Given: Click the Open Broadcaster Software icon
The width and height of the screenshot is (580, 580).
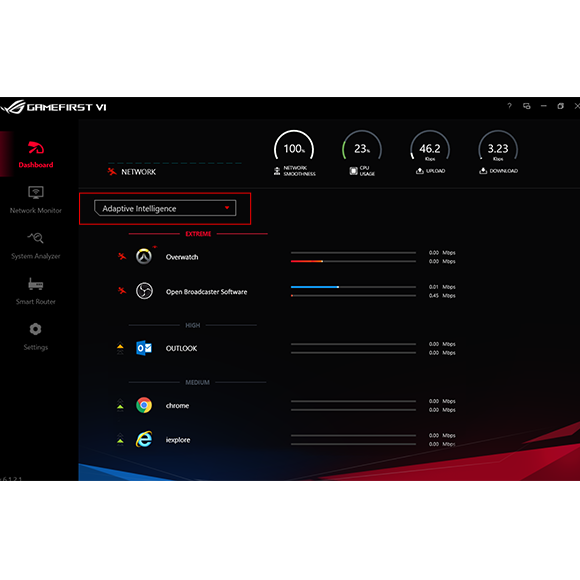Looking at the screenshot, I should (x=144, y=291).
